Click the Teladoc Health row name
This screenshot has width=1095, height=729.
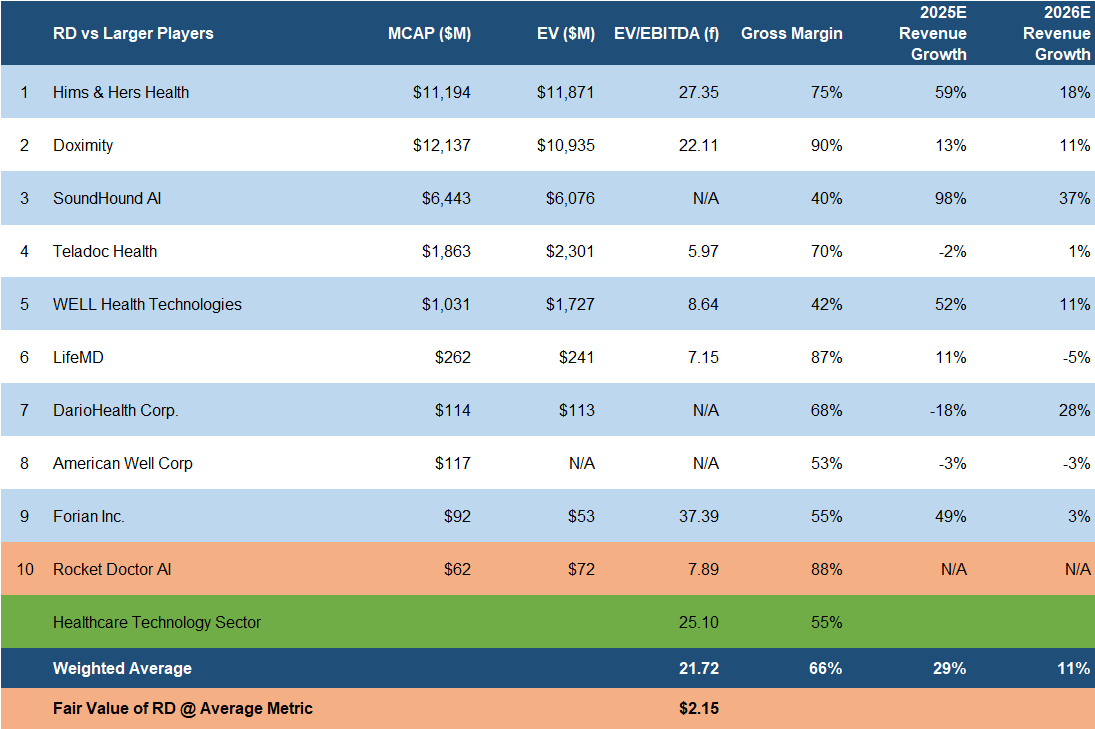[105, 251]
